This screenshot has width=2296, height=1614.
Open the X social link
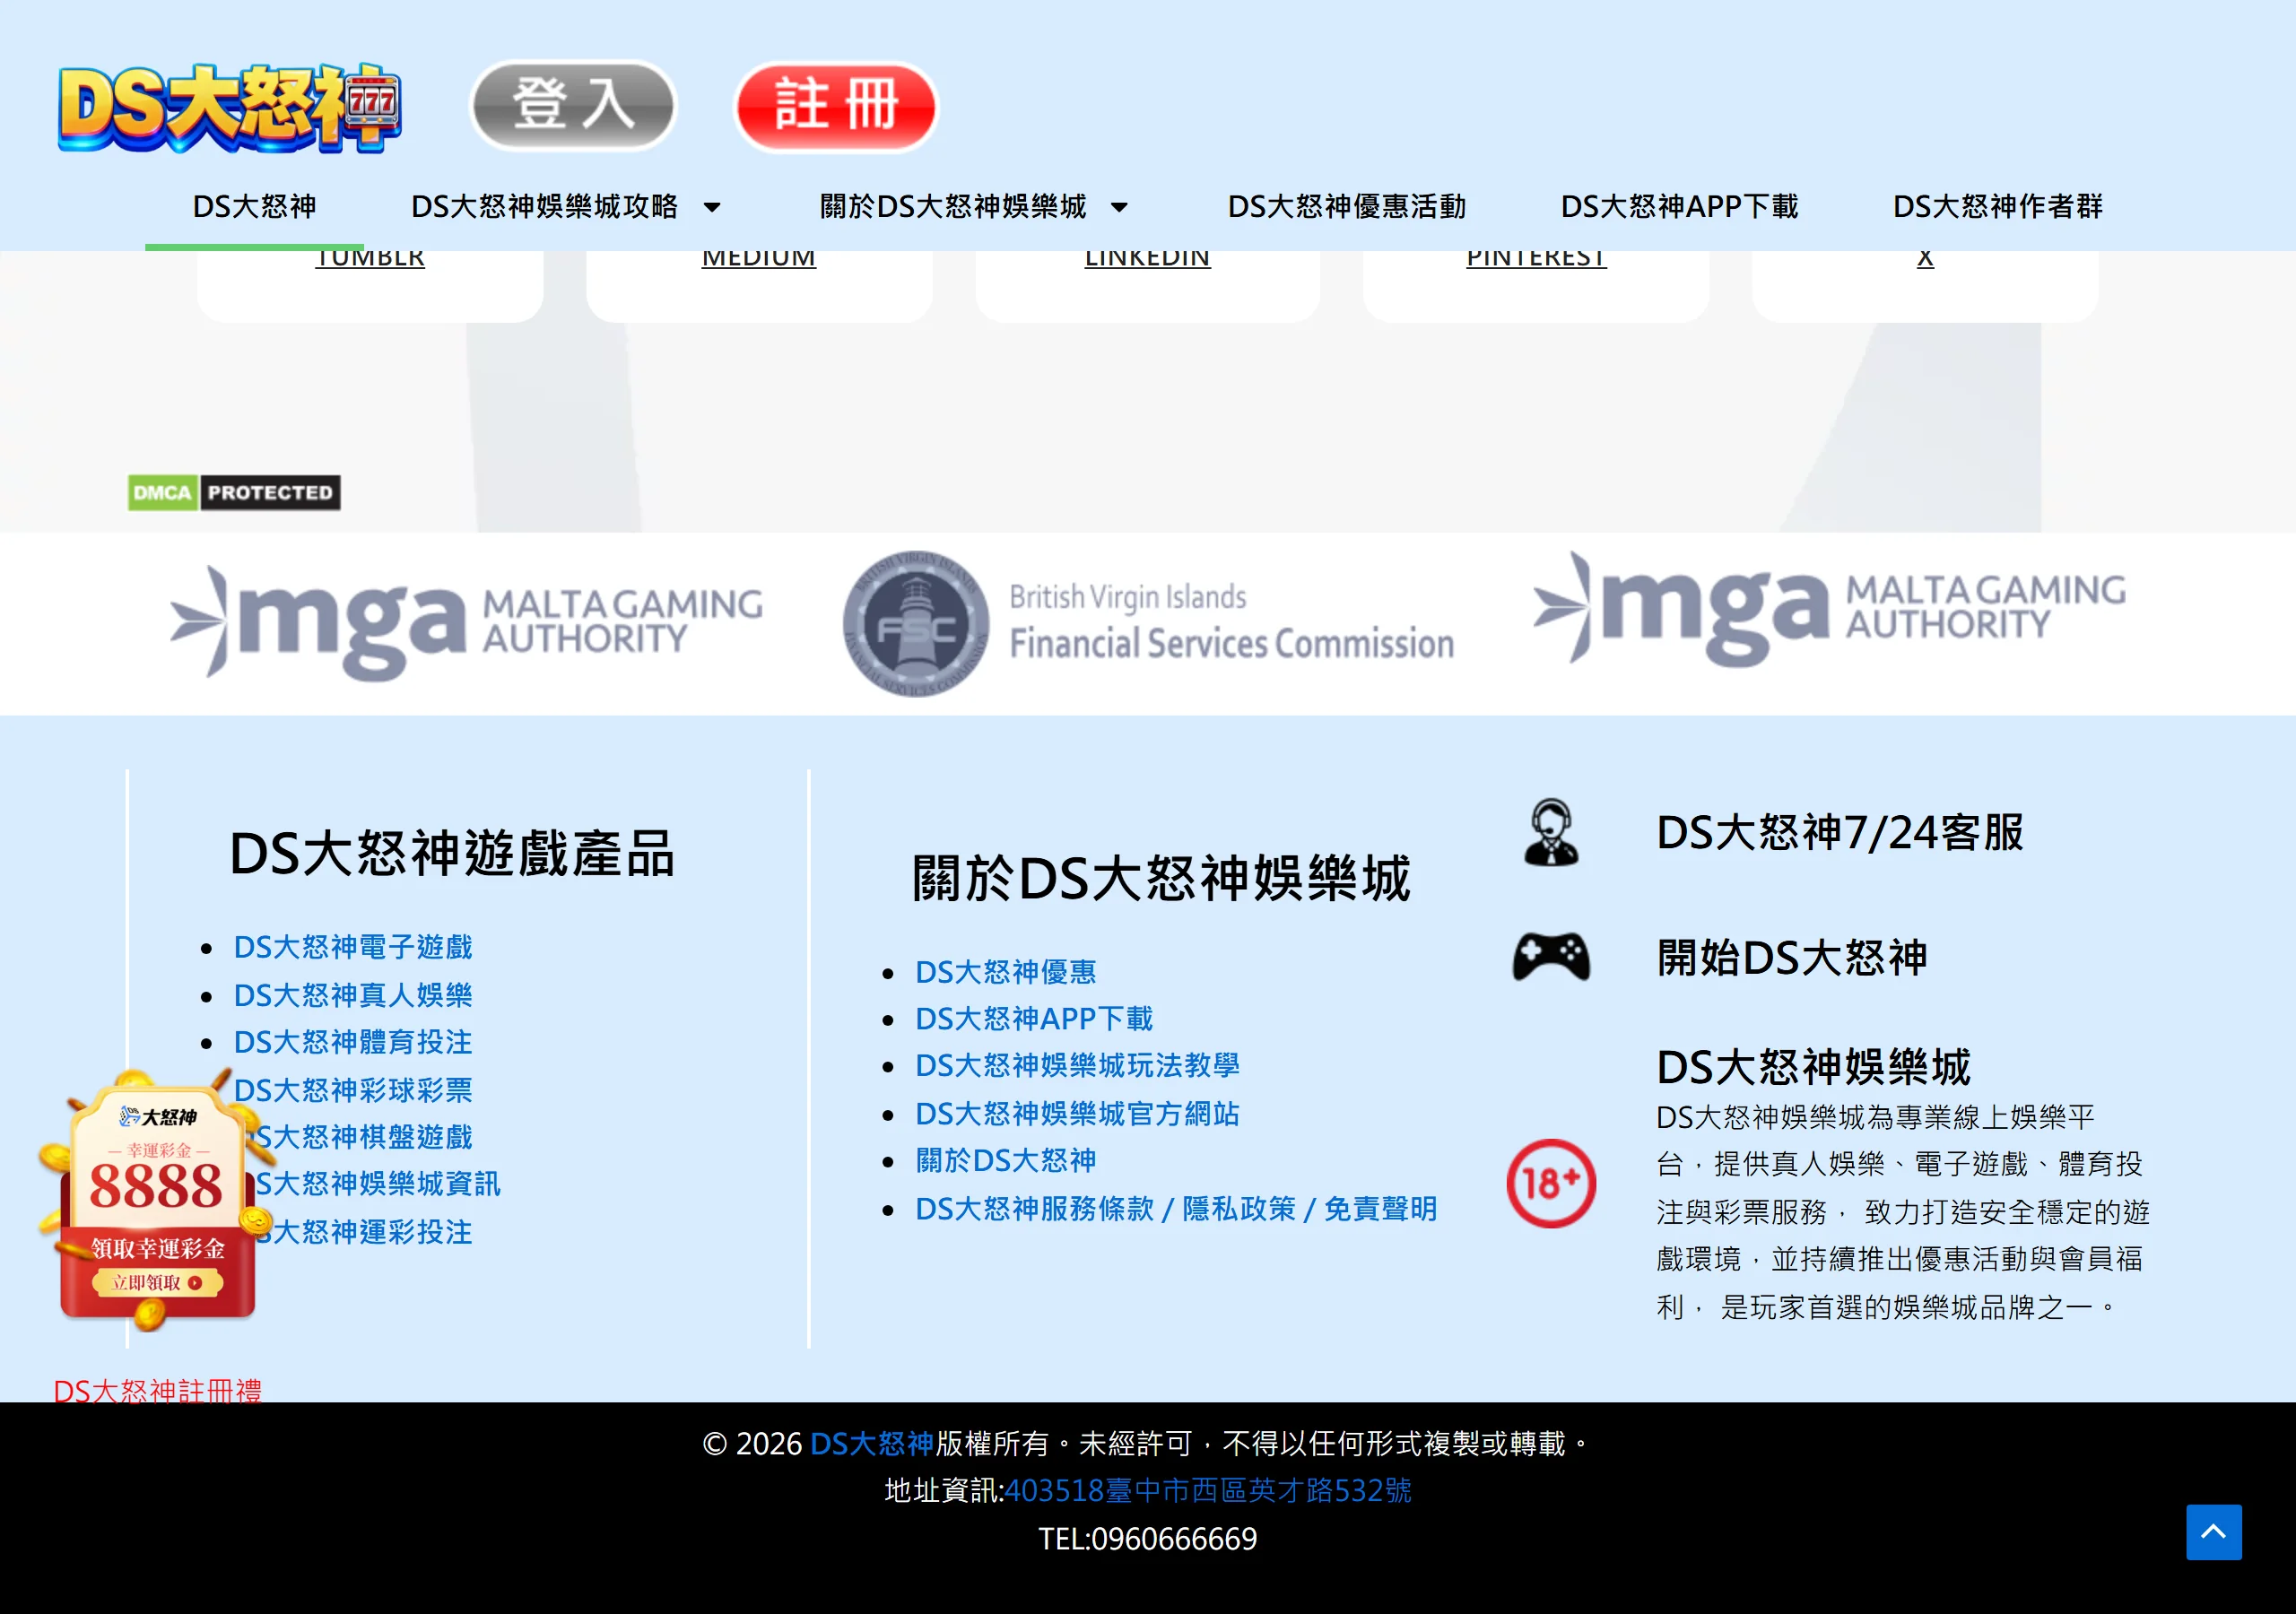click(1925, 259)
